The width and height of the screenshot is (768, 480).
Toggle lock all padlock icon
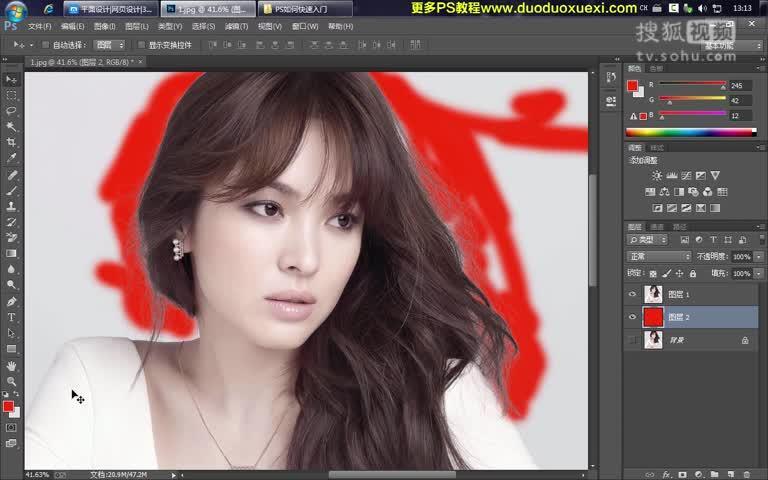(x=693, y=273)
